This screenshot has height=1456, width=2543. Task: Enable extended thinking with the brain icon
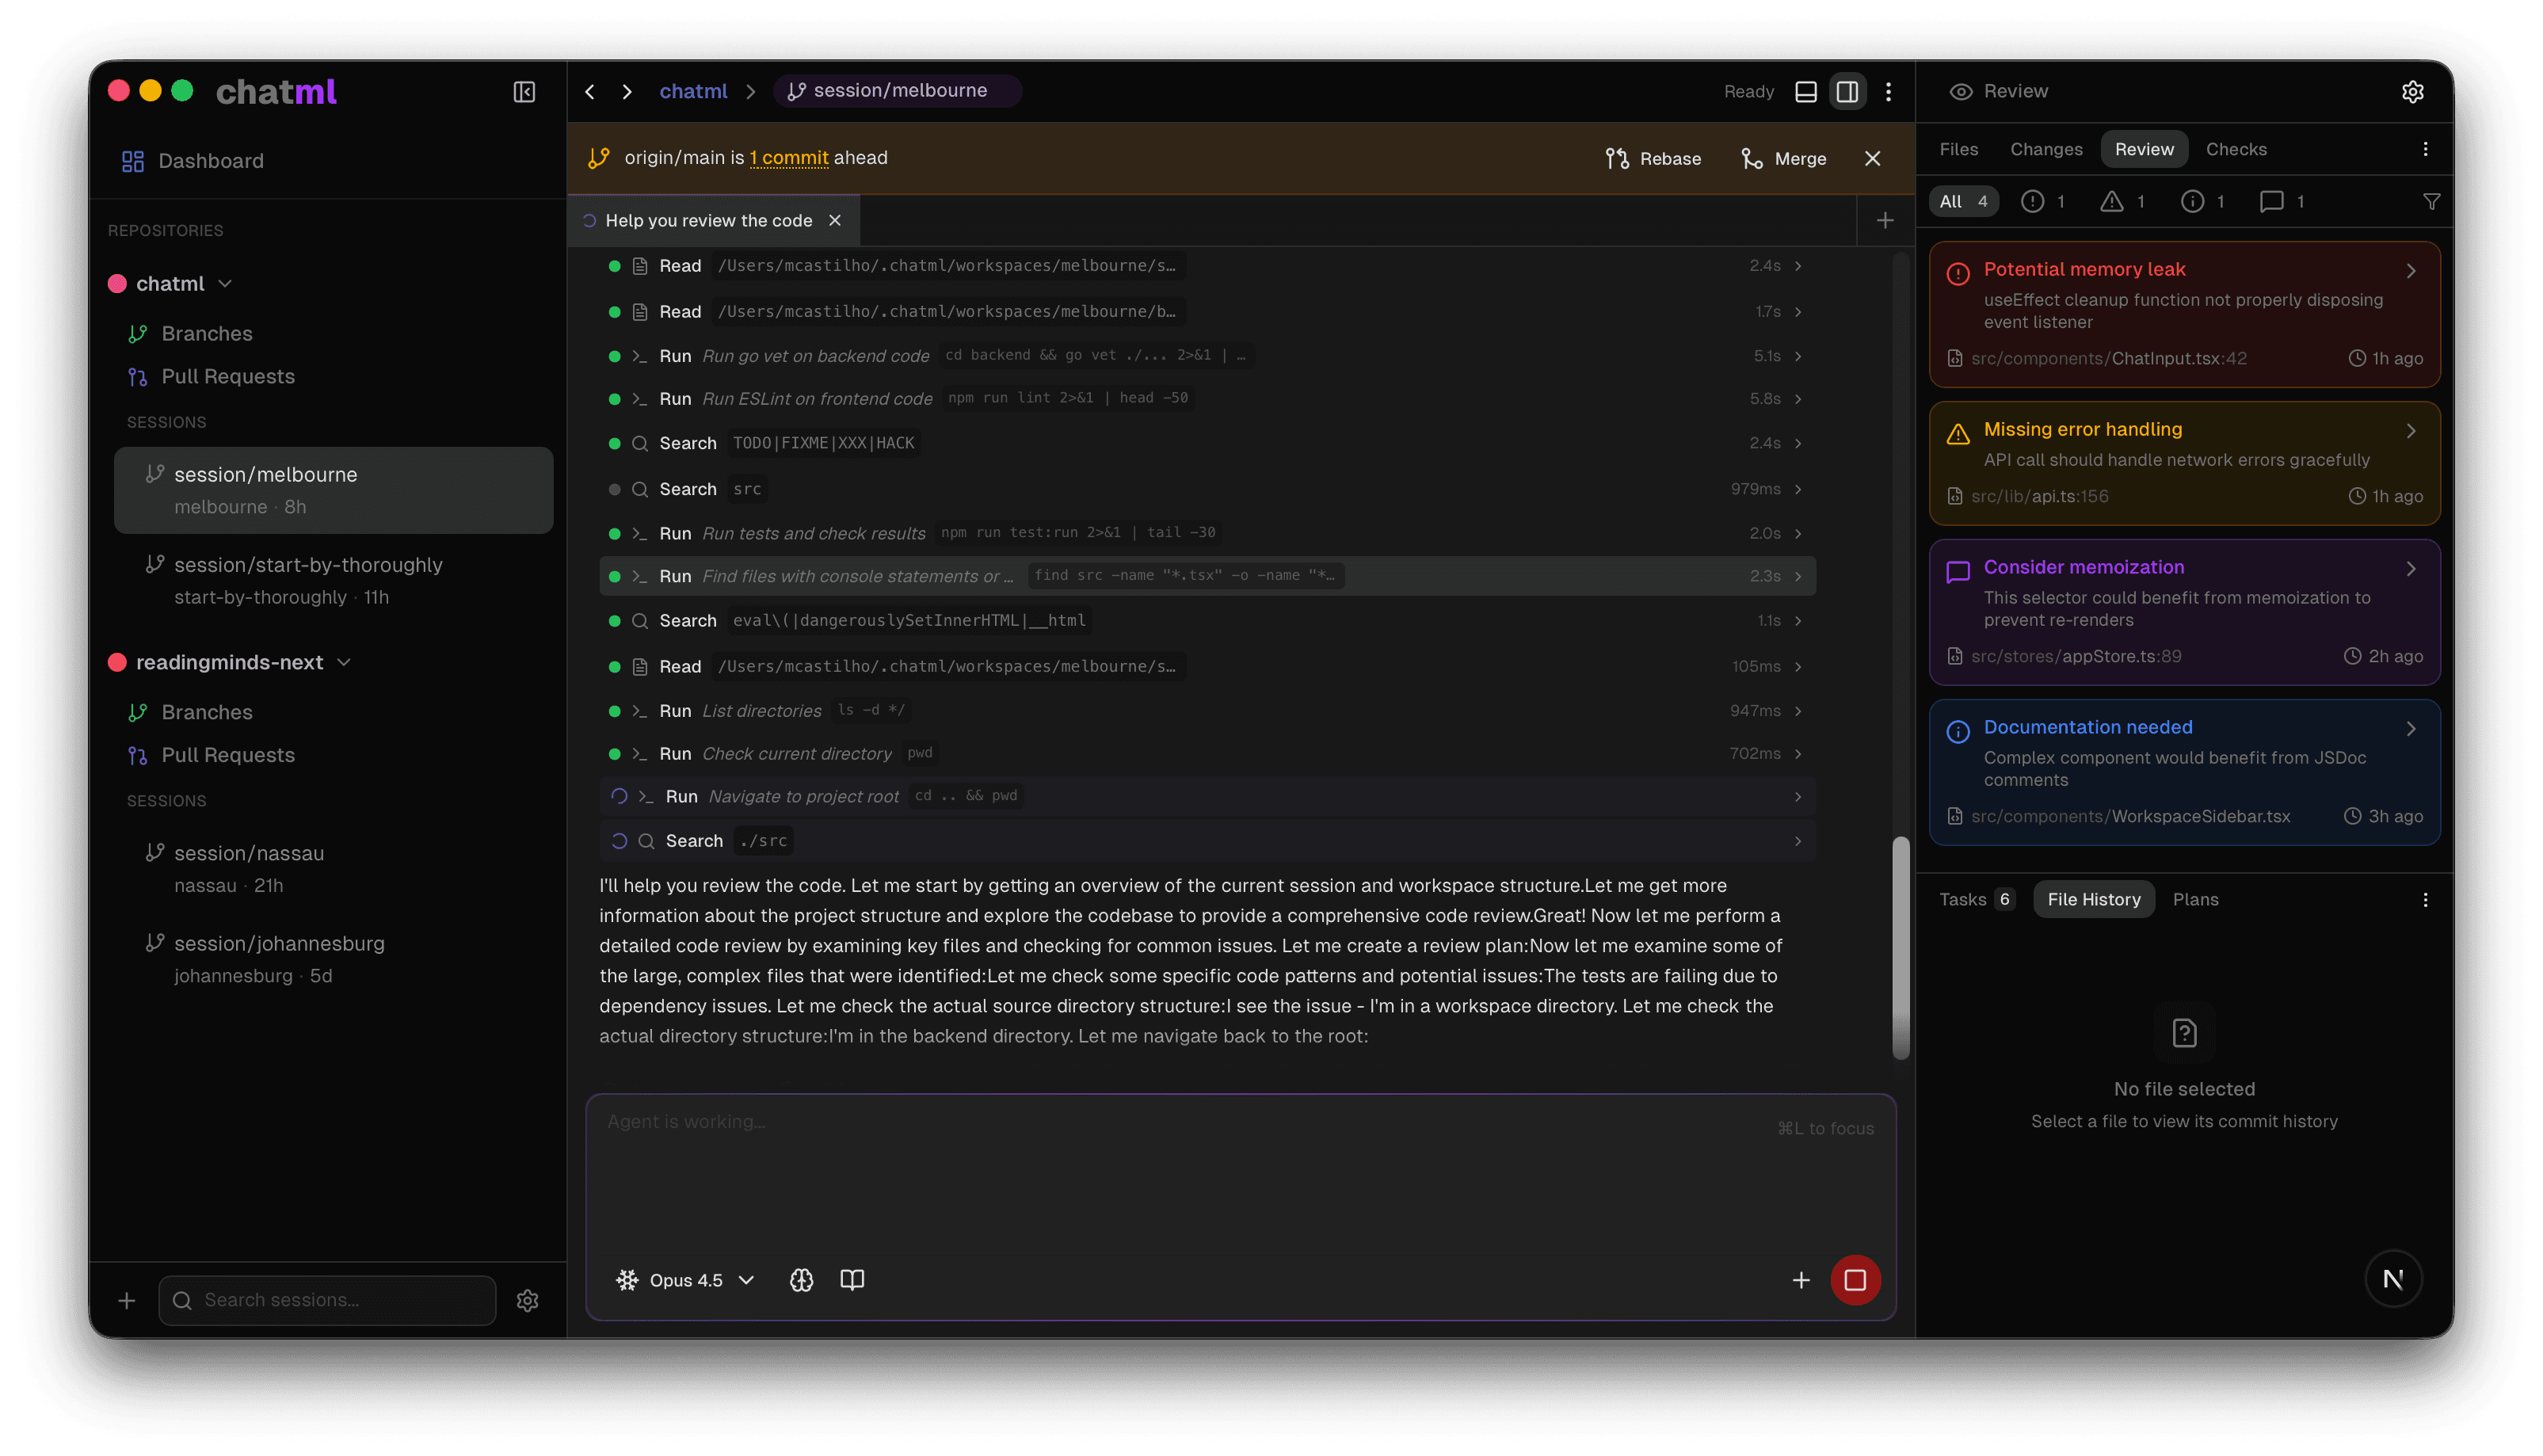point(802,1280)
